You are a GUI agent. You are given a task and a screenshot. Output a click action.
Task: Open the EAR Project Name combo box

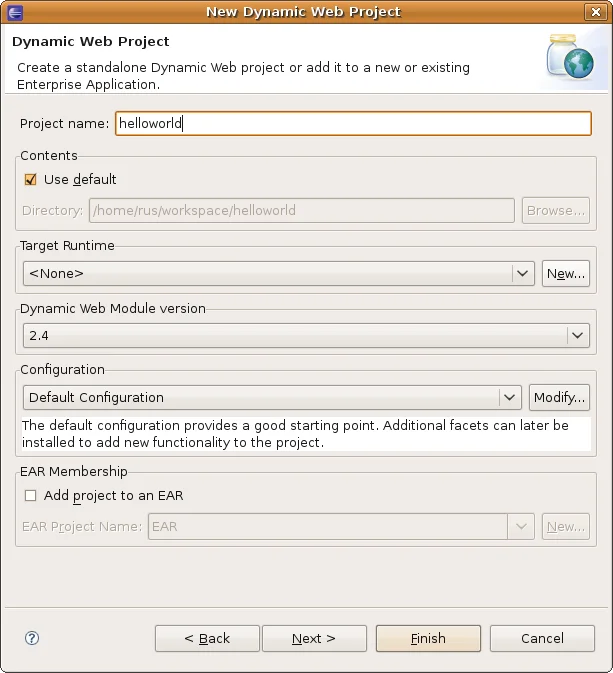(520, 527)
